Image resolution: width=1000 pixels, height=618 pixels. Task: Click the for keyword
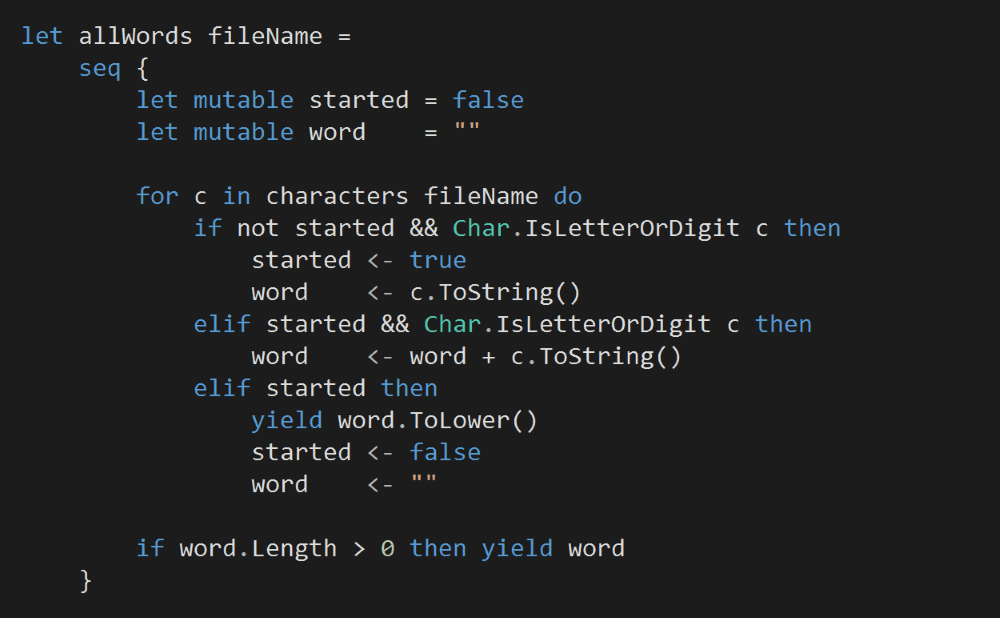point(158,196)
